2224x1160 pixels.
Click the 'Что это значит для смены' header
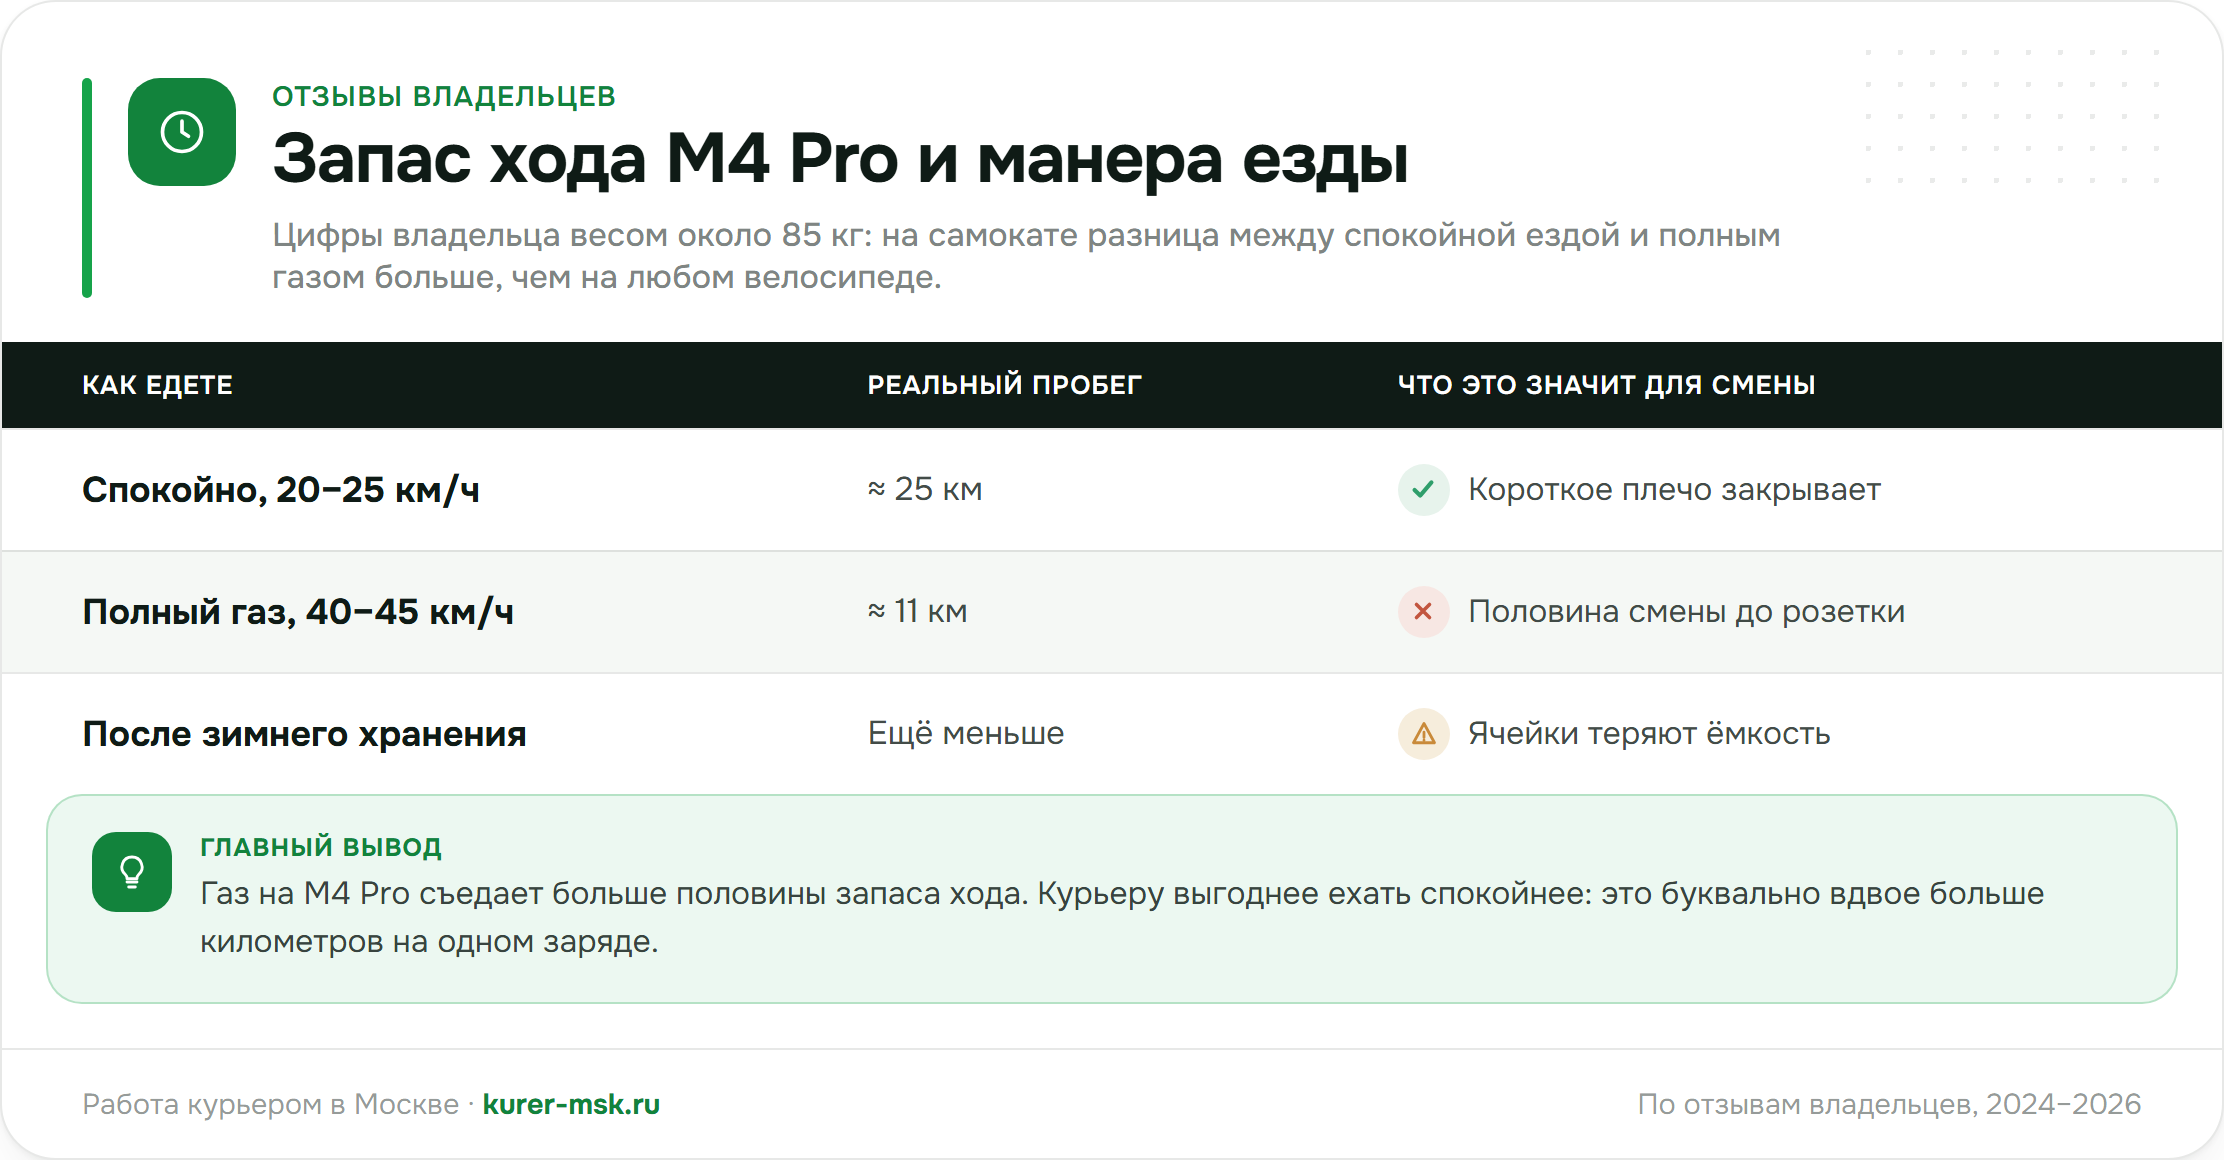point(1606,385)
